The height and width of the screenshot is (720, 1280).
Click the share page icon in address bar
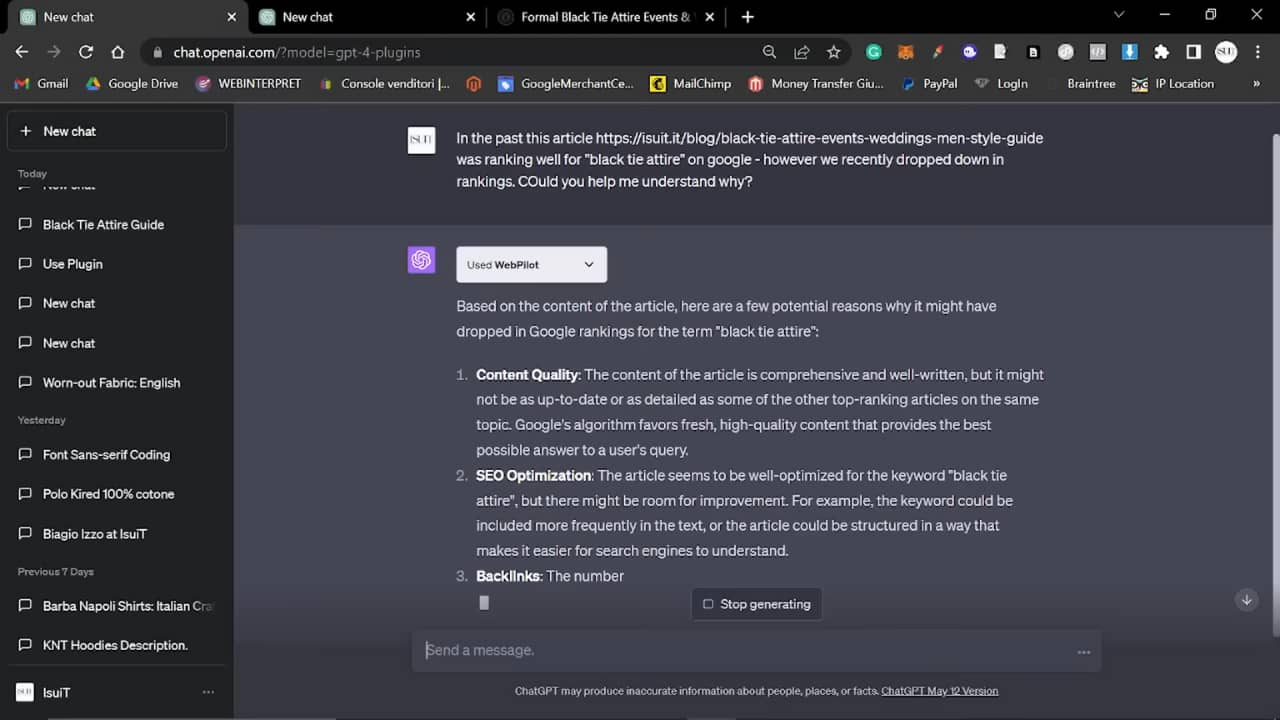click(801, 52)
